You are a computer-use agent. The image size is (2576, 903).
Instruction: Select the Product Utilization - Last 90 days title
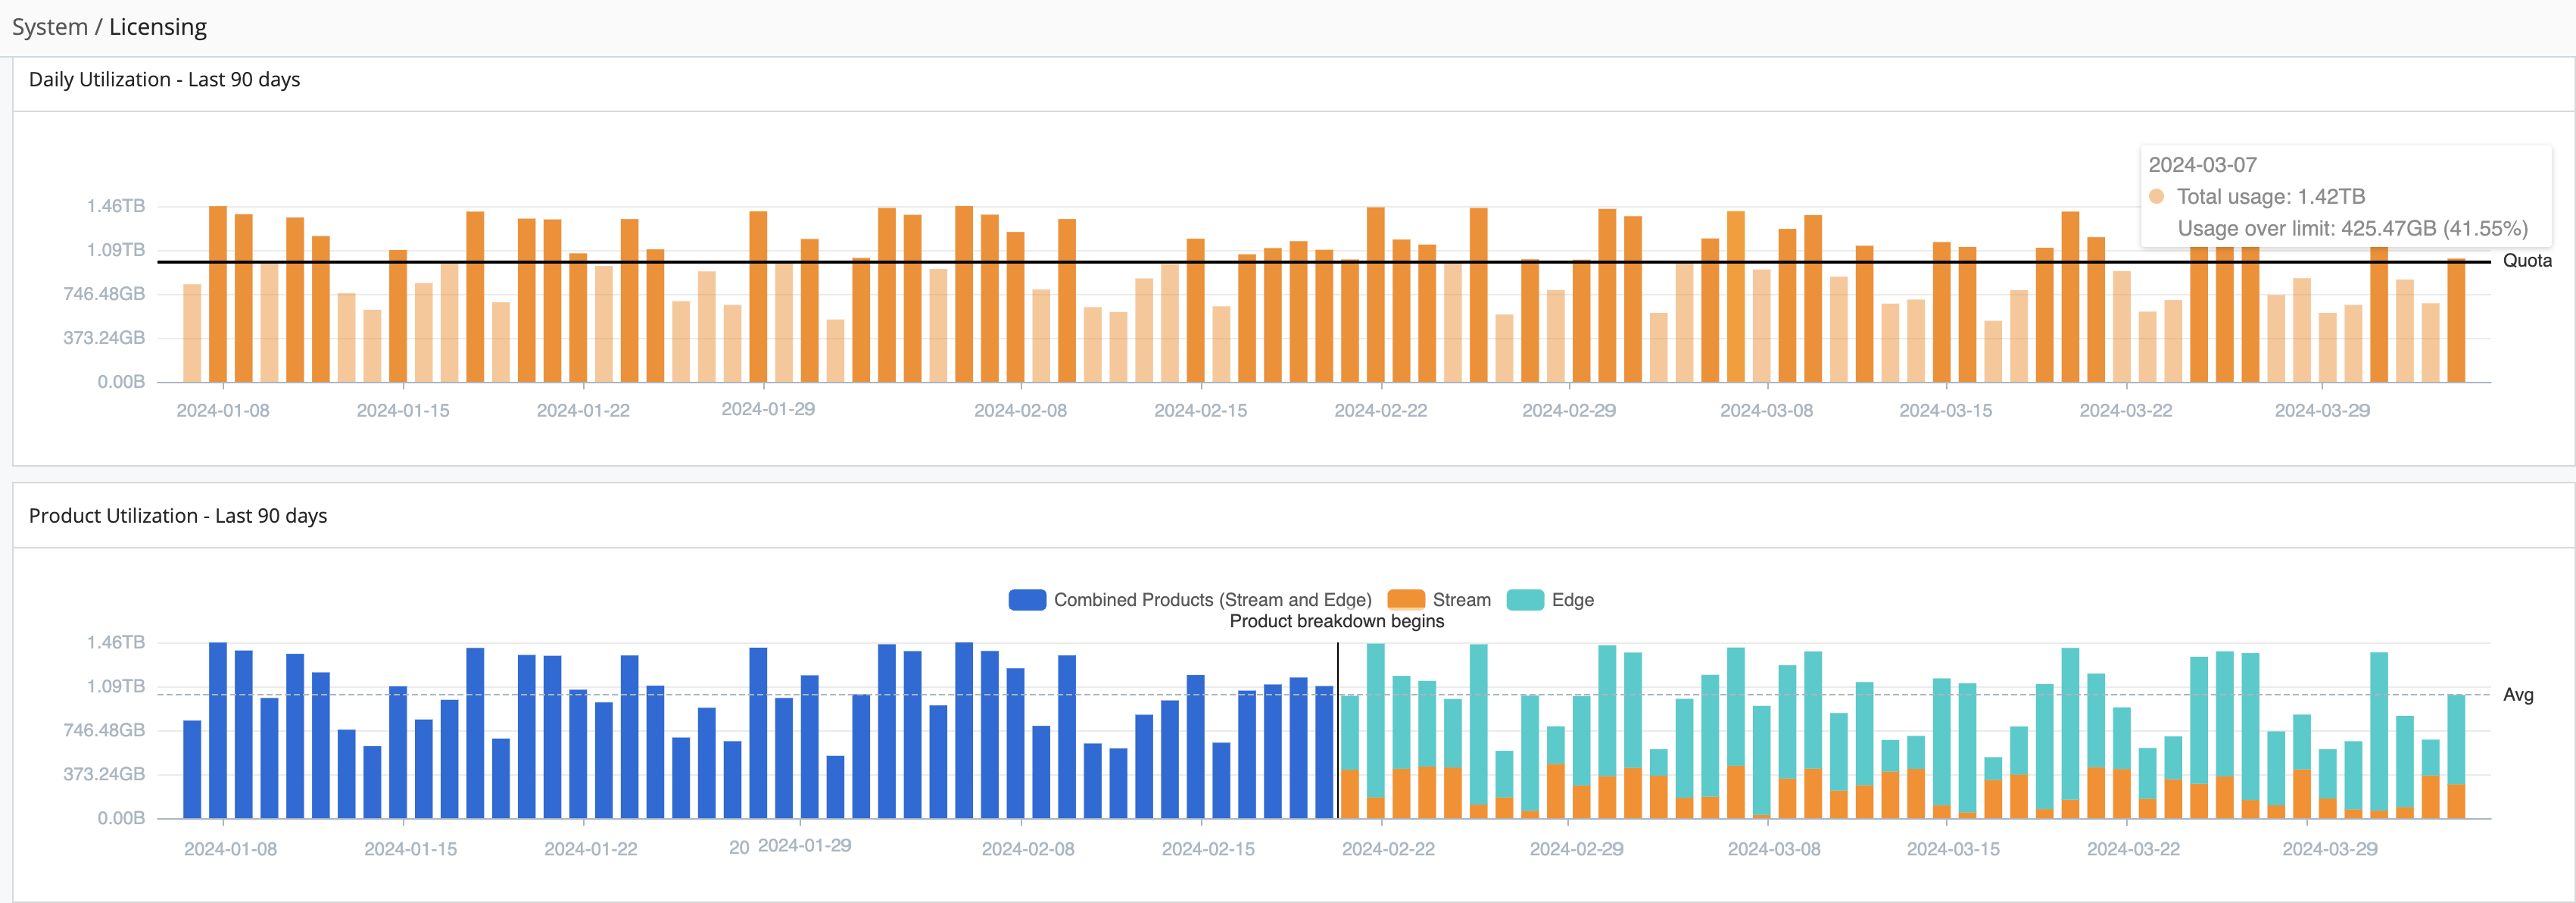click(178, 516)
